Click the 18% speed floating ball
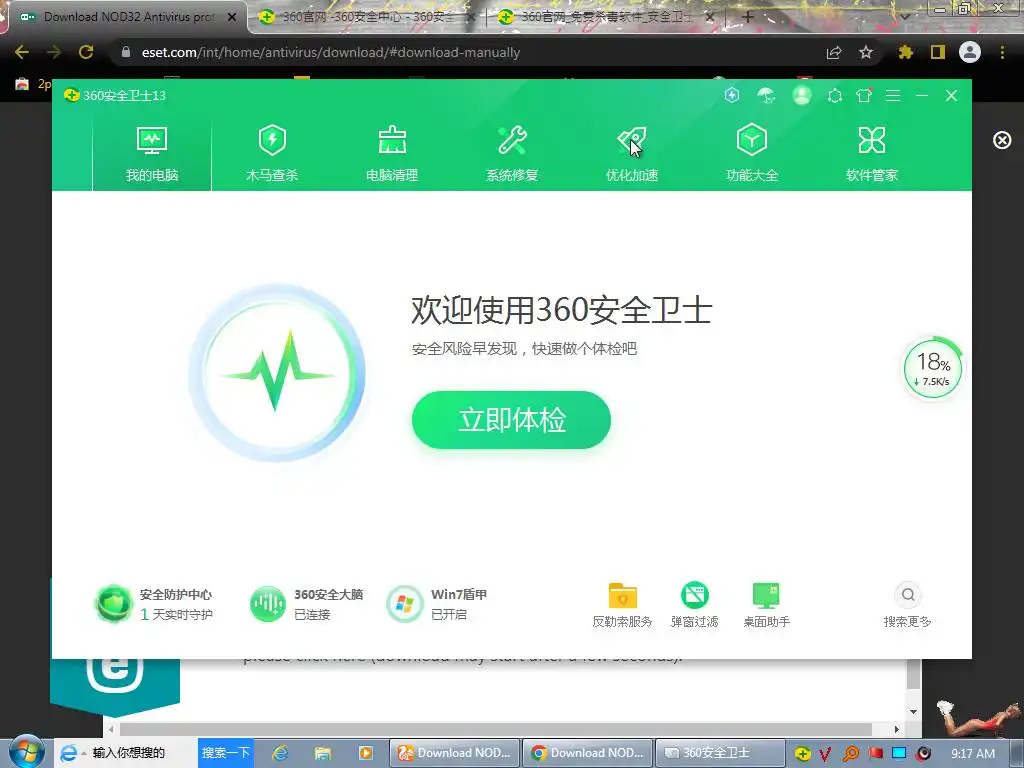The height and width of the screenshot is (768, 1024). click(933, 368)
